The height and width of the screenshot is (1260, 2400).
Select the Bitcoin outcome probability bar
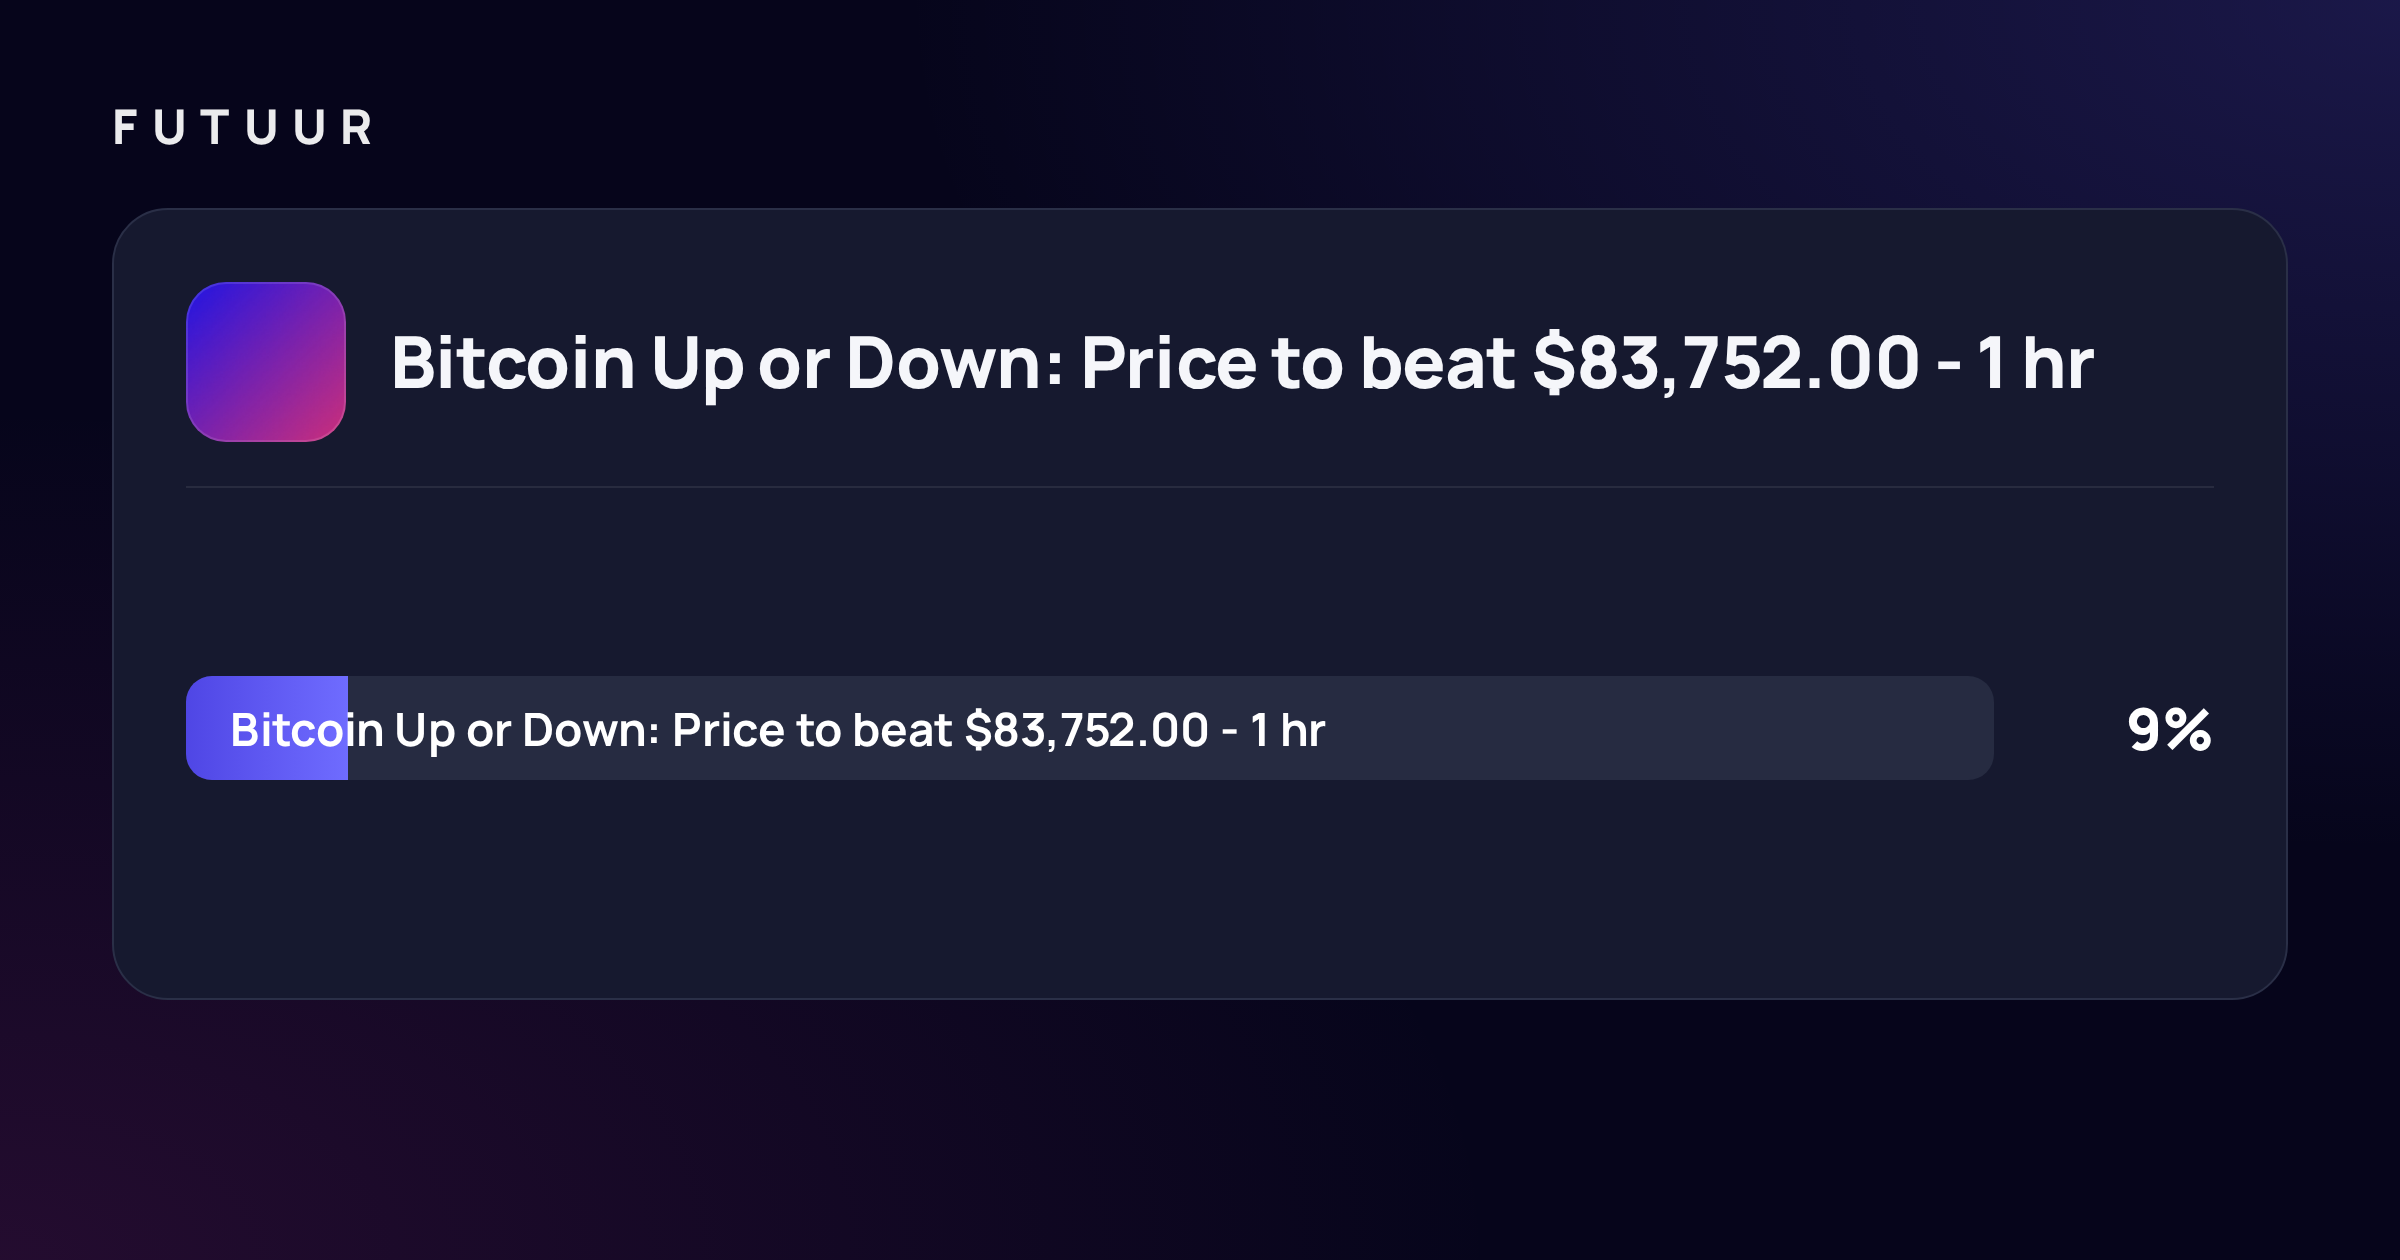(1090, 728)
